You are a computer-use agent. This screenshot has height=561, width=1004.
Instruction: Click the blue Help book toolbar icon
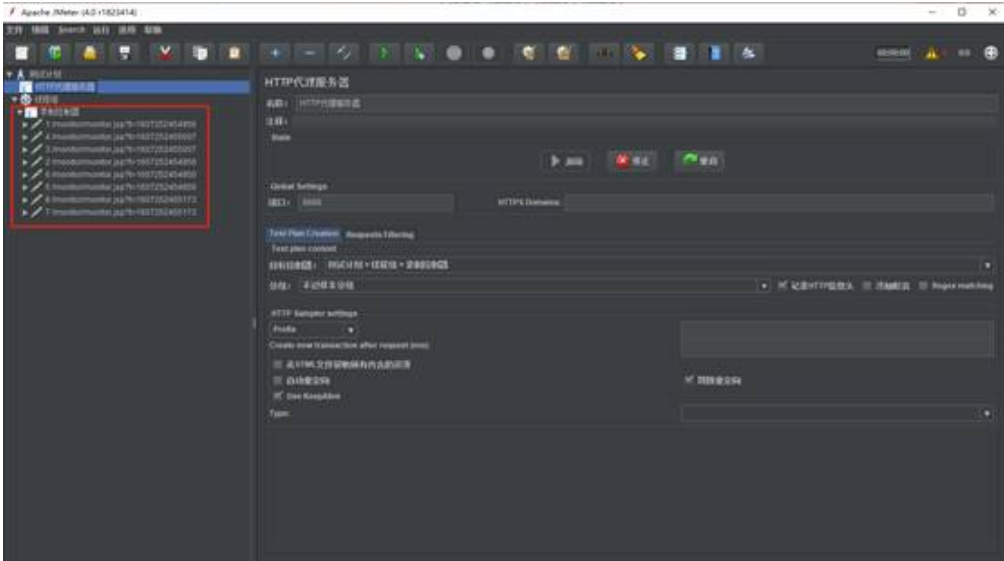(714, 53)
